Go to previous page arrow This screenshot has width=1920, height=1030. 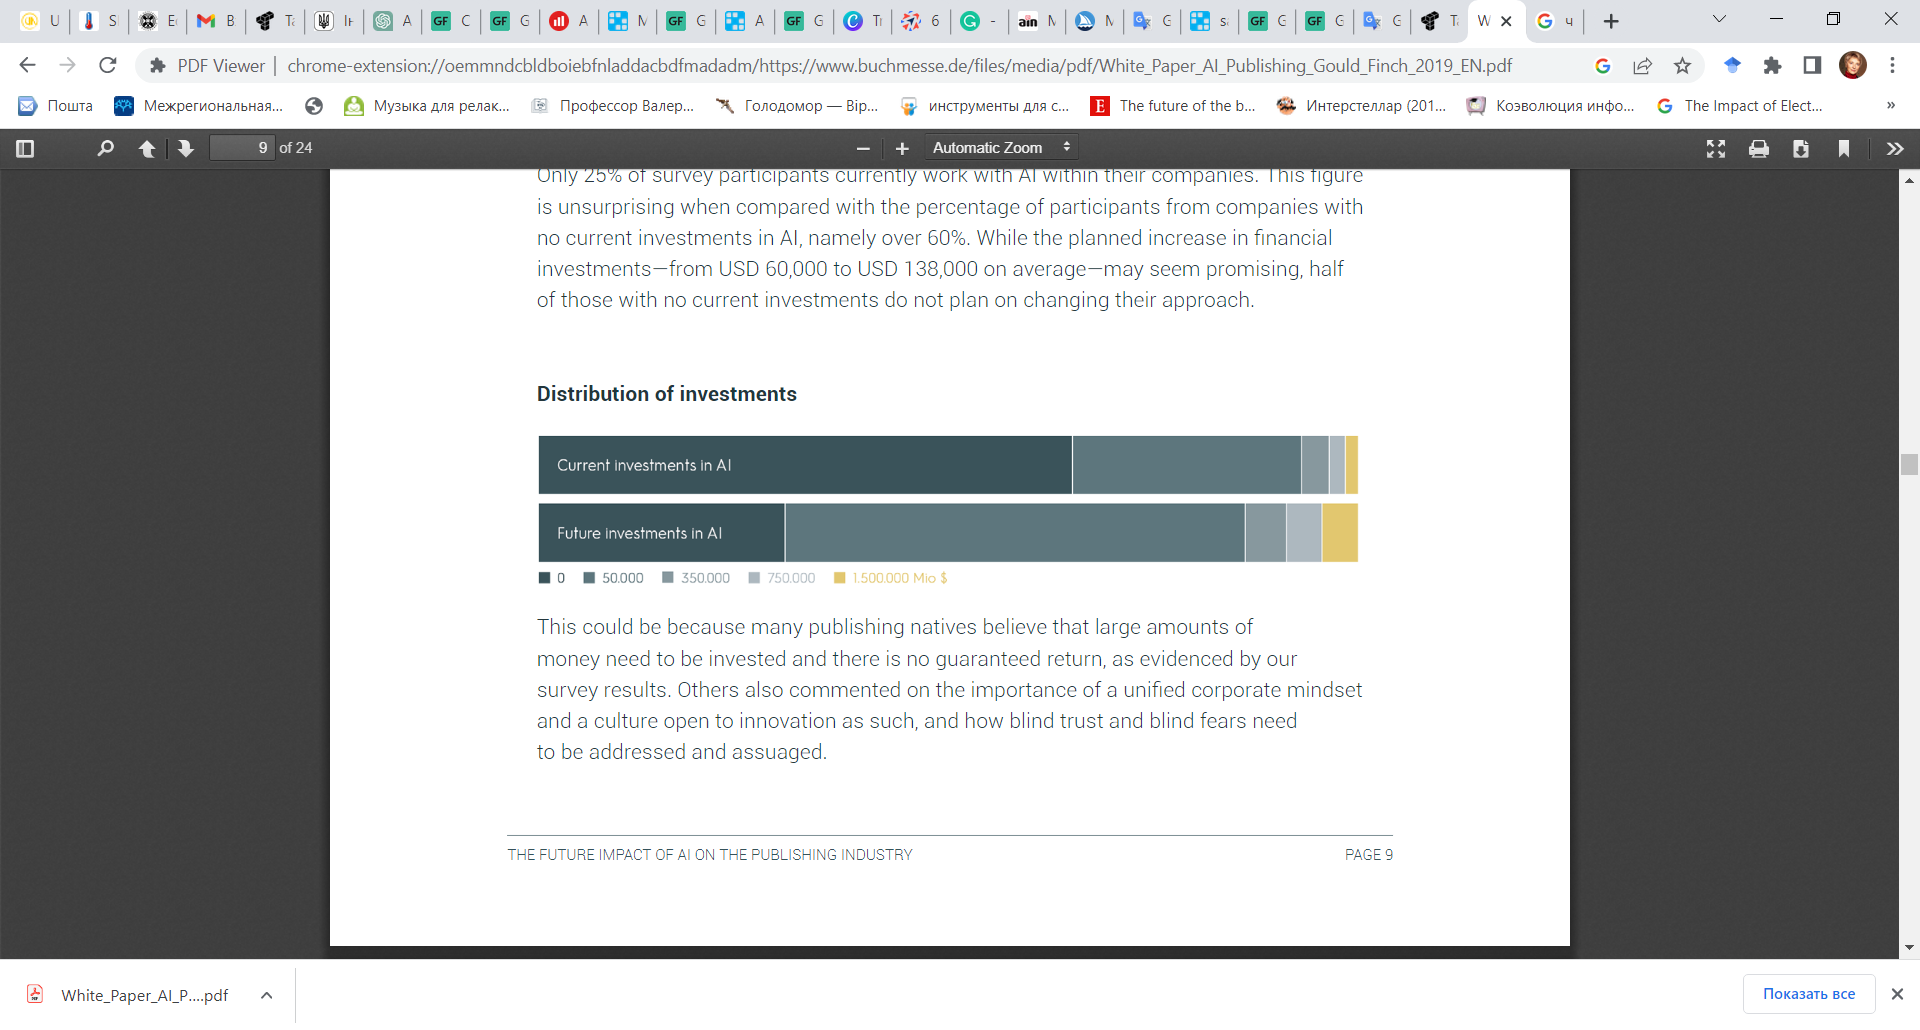[x=147, y=148]
